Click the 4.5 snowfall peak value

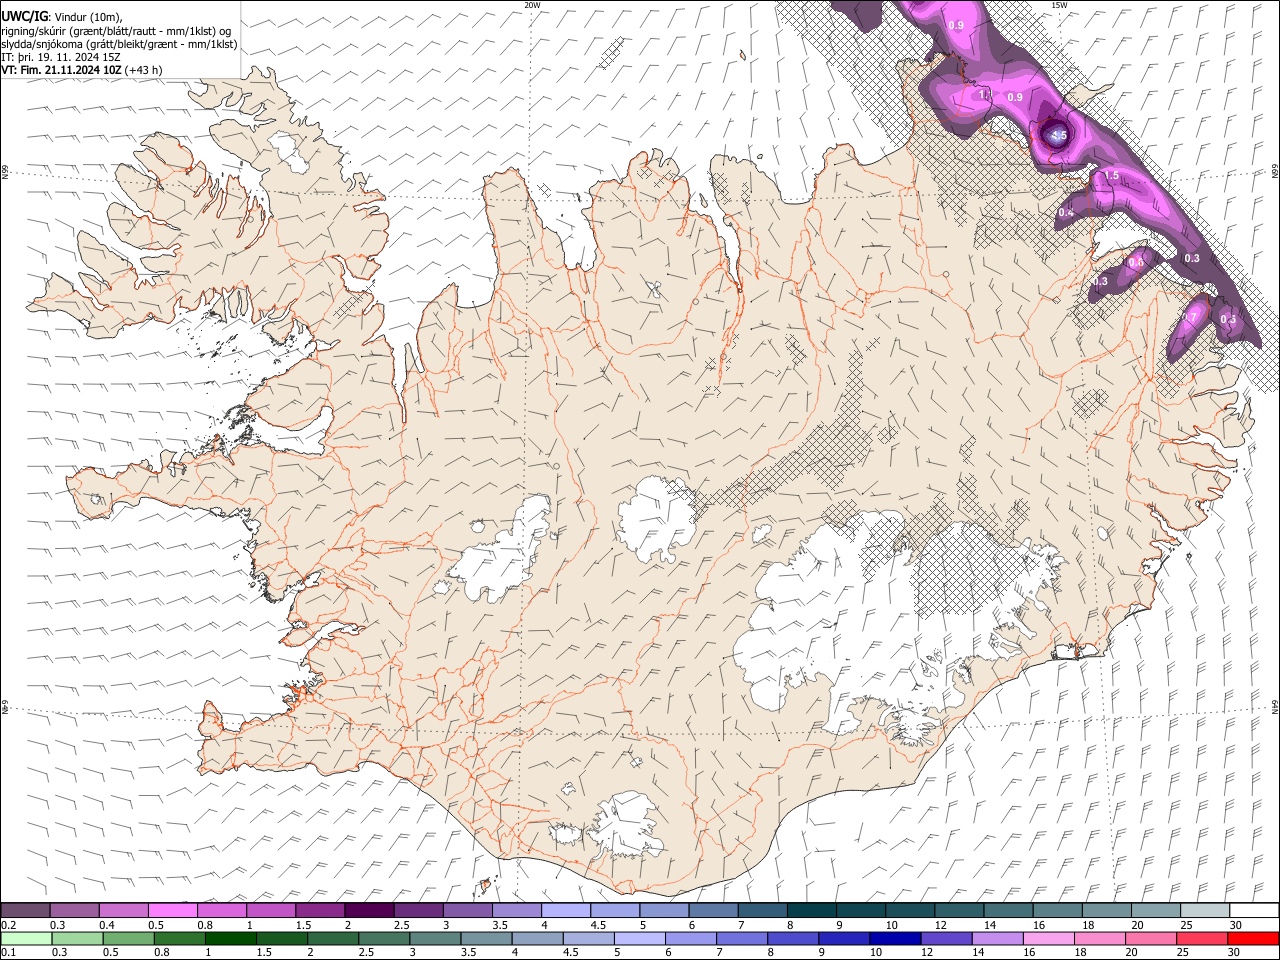coord(1059,135)
